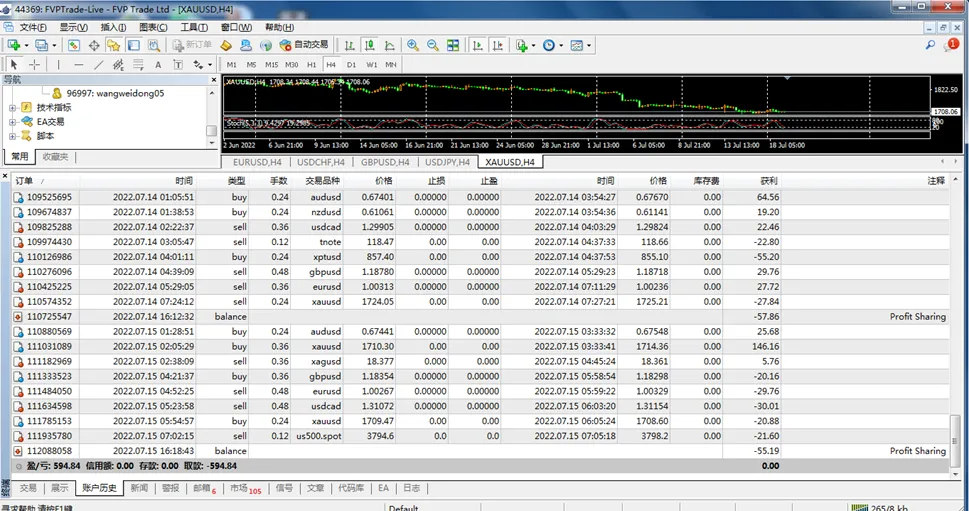This screenshot has width=969, height=511.
Task: Select the crosshair tool
Action: (x=35, y=64)
